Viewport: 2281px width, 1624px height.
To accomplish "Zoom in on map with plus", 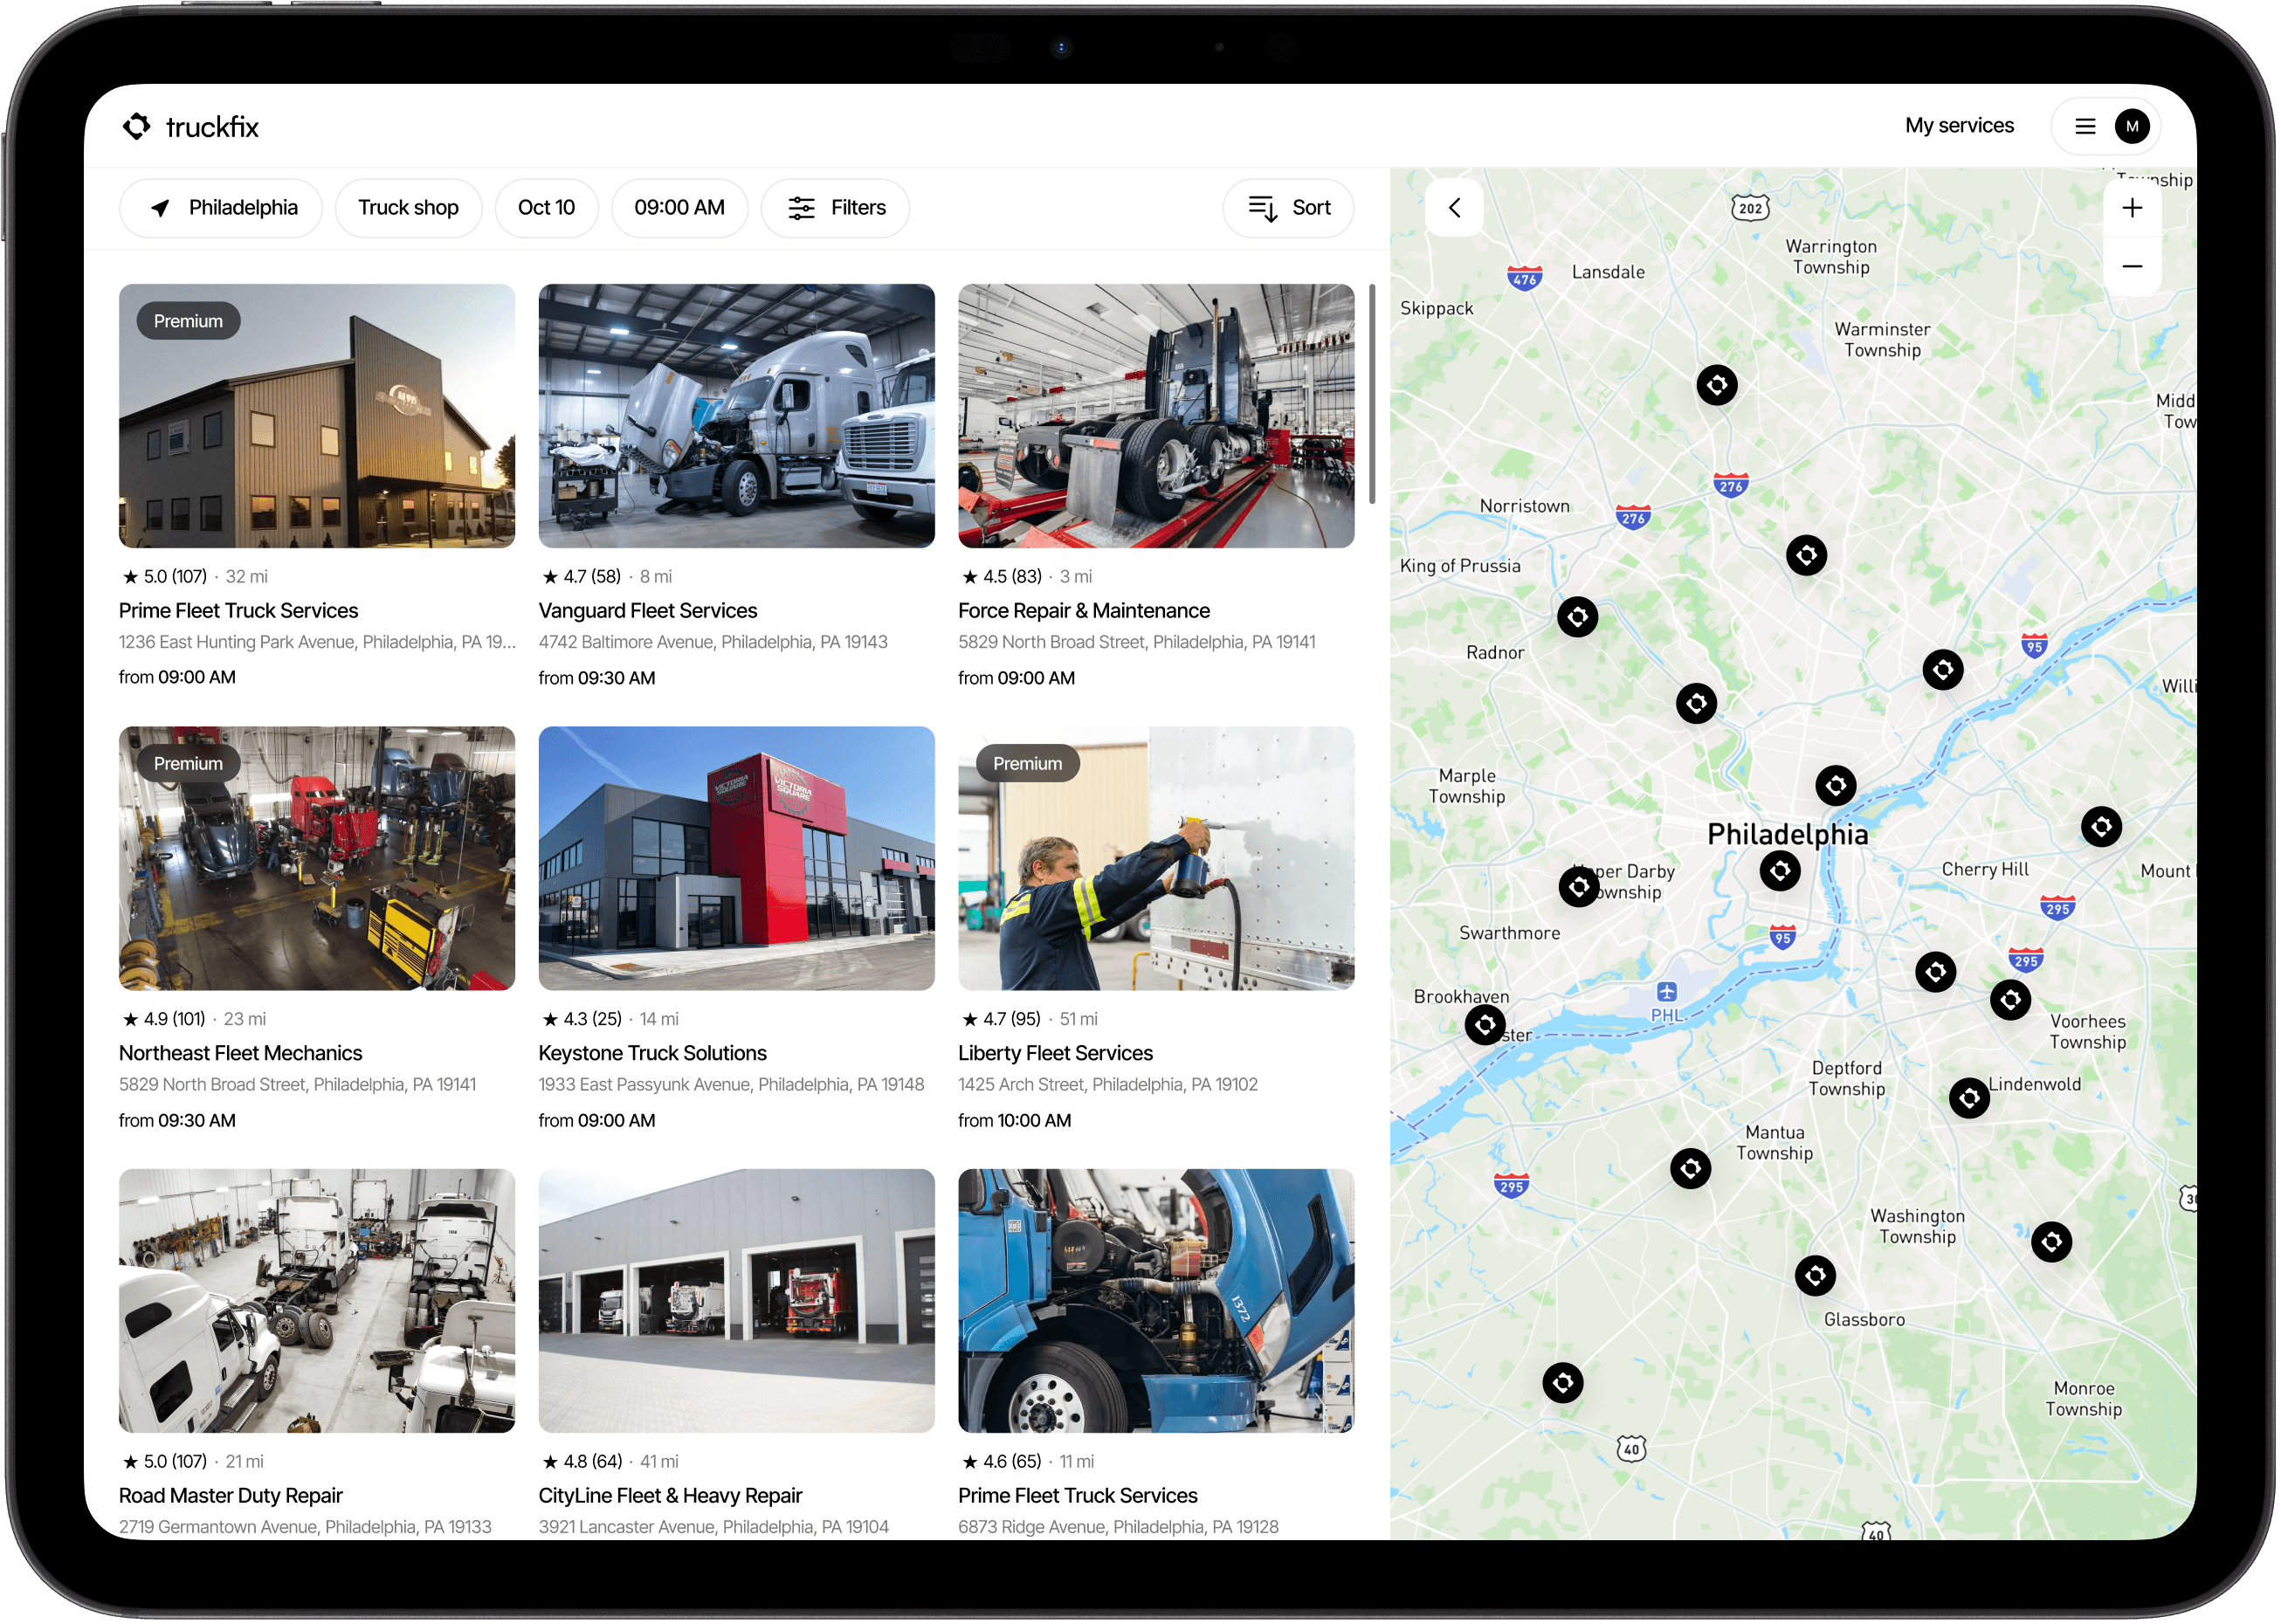I will coord(2132,208).
